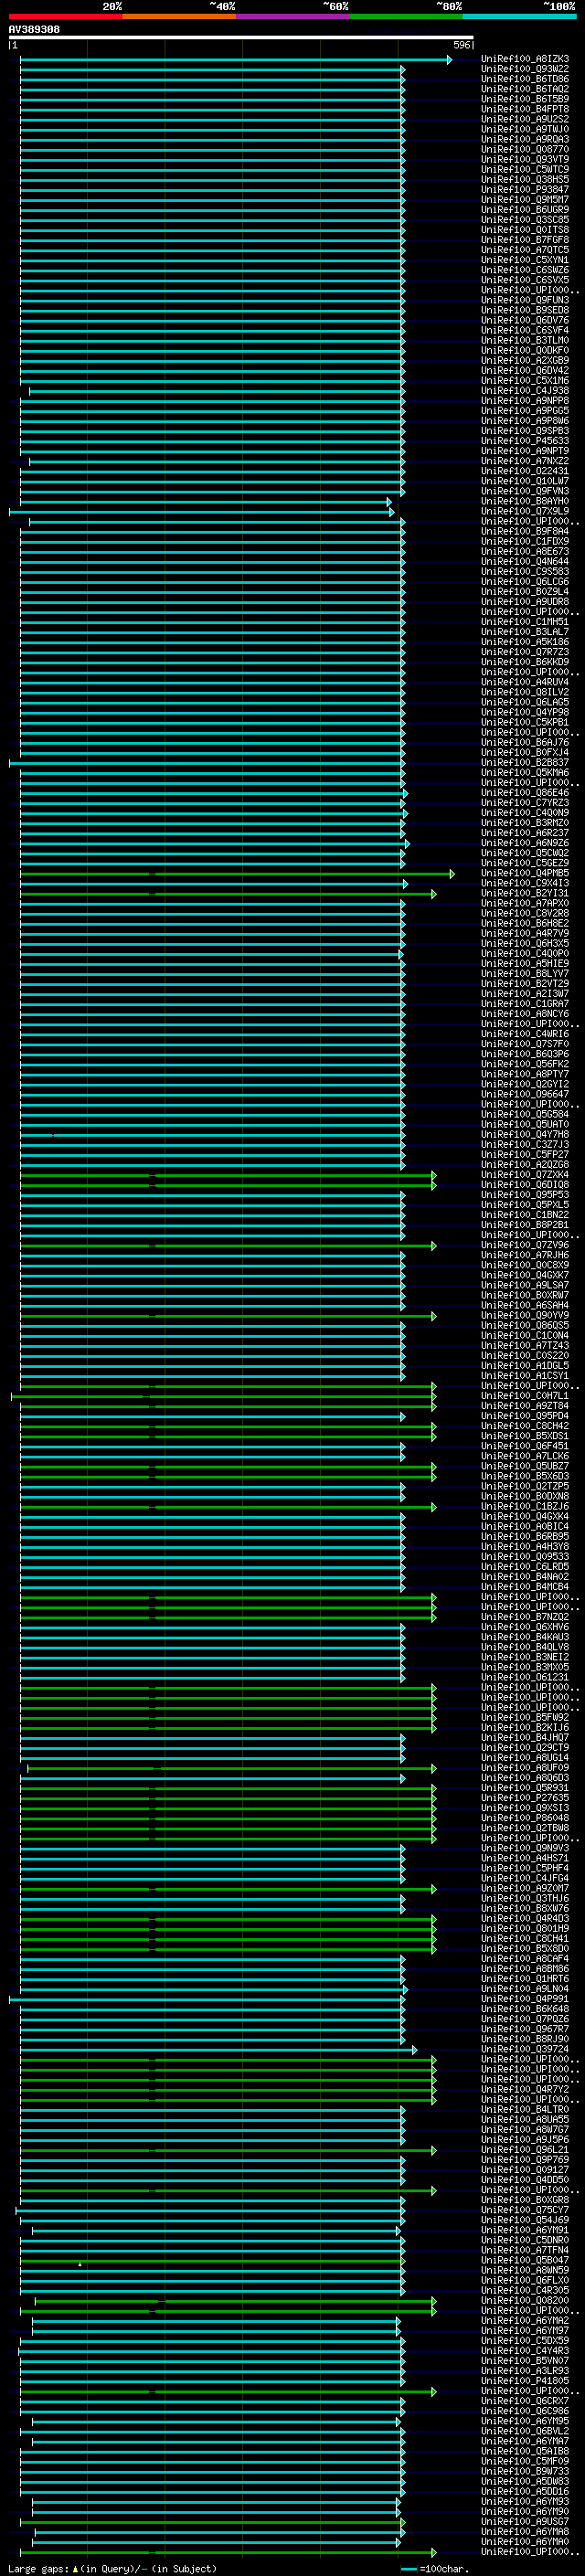This screenshot has width=585, height=2576.
Task: Click hit label UniRef100_C4J938
Action: (525, 391)
